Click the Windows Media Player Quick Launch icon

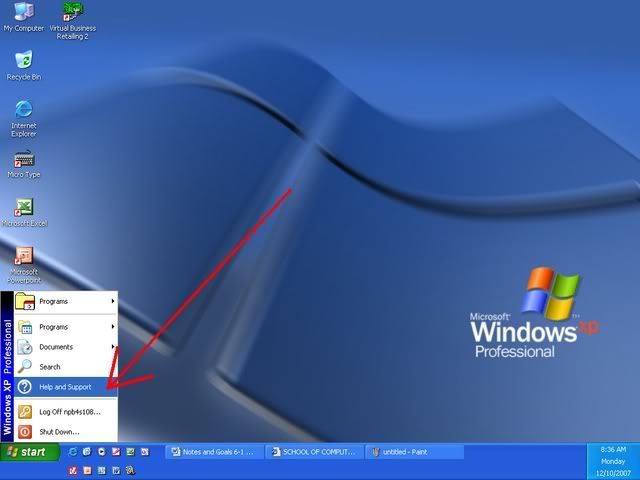[102, 452]
